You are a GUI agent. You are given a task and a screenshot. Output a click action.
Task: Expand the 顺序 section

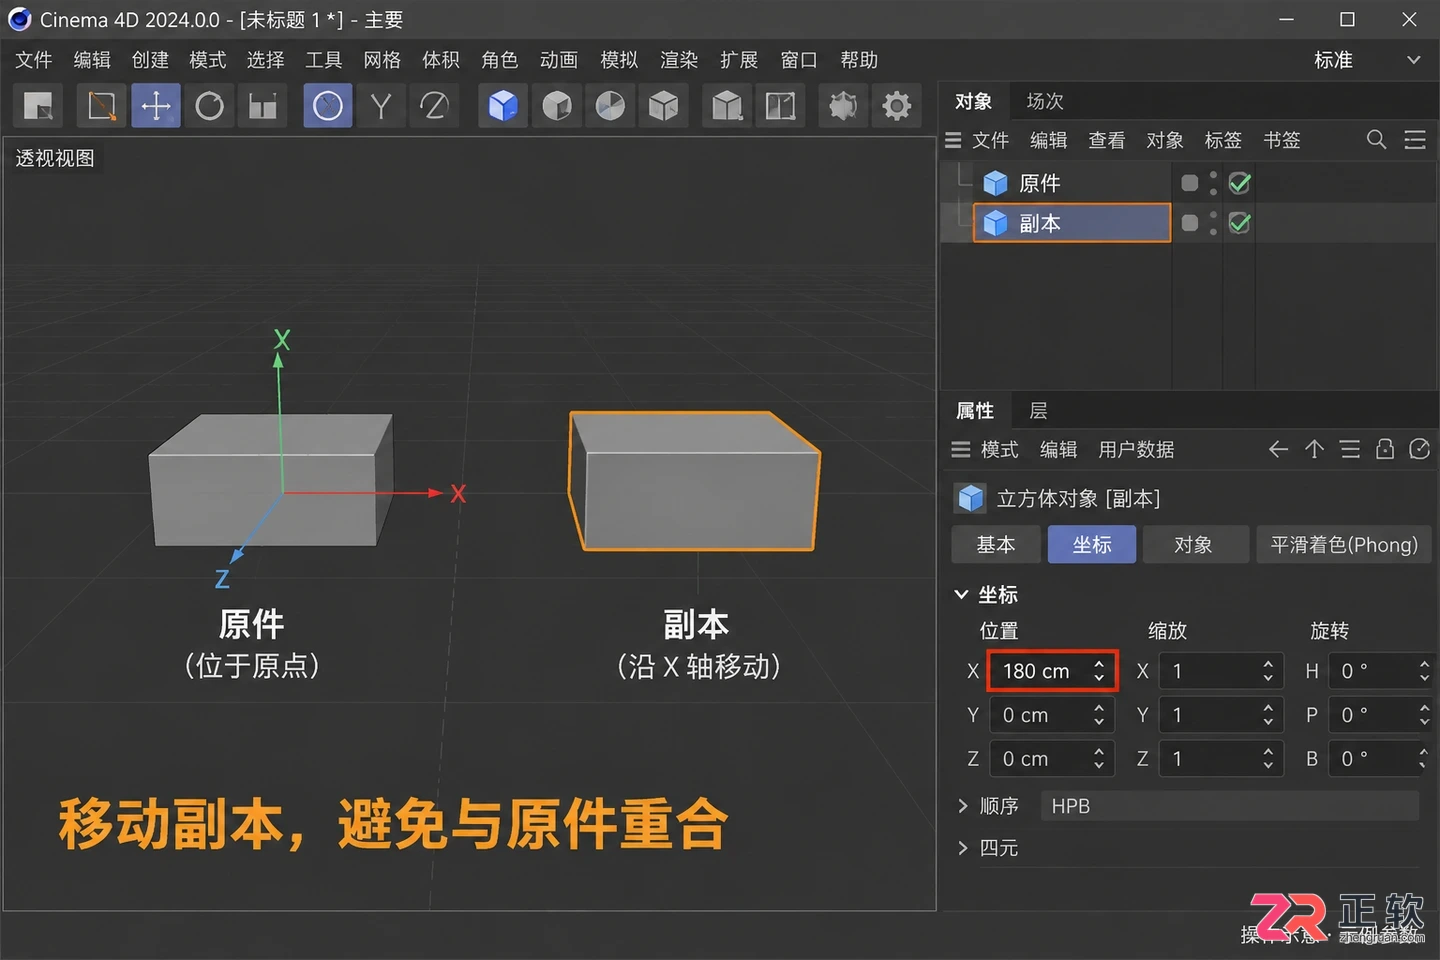click(x=962, y=806)
